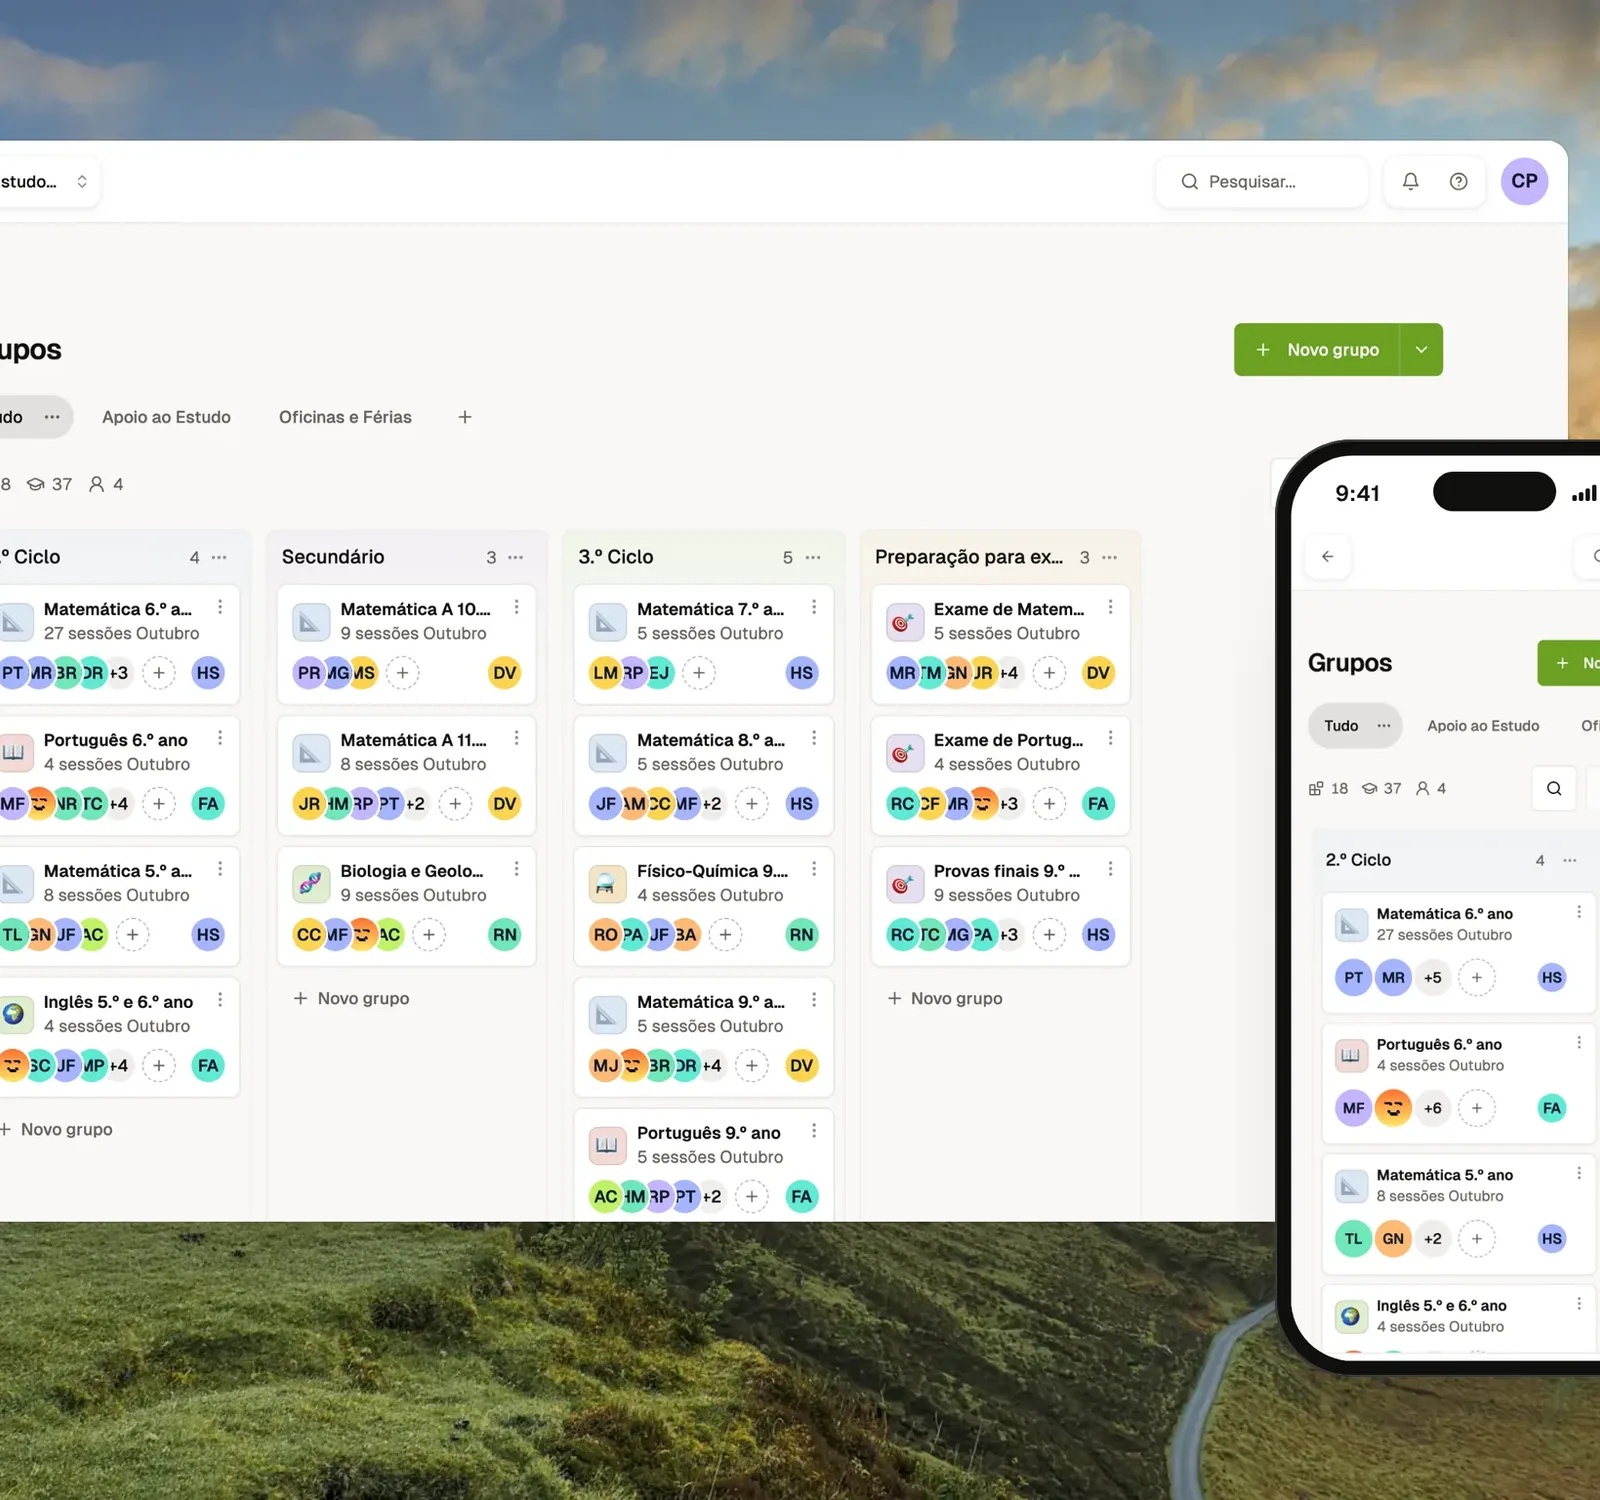1600x1500 pixels.
Task: Tap the search icon in phone groups list
Action: click(1554, 788)
